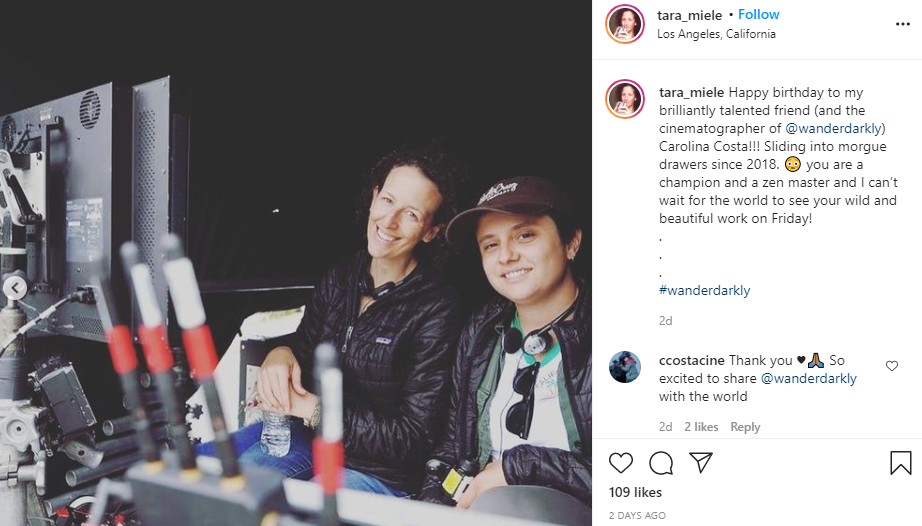Image resolution: width=922 pixels, height=526 pixels.
Task: Open ccostacine's profile avatar
Action: click(x=625, y=367)
